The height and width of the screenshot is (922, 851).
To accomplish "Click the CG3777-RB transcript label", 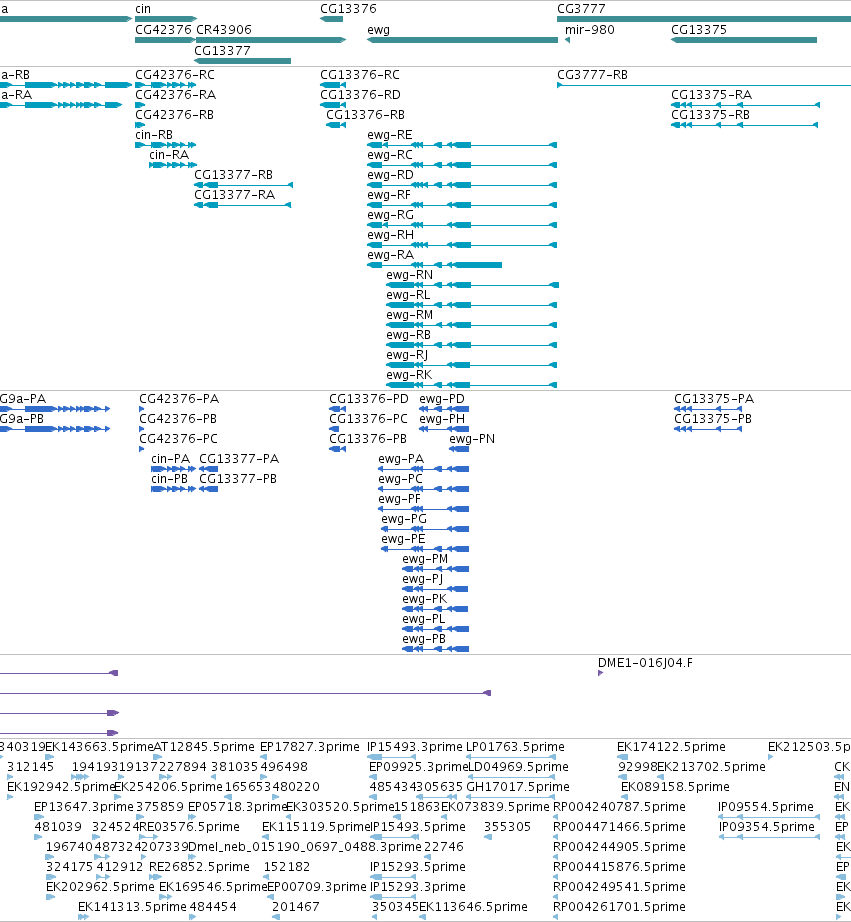I will tap(592, 75).
